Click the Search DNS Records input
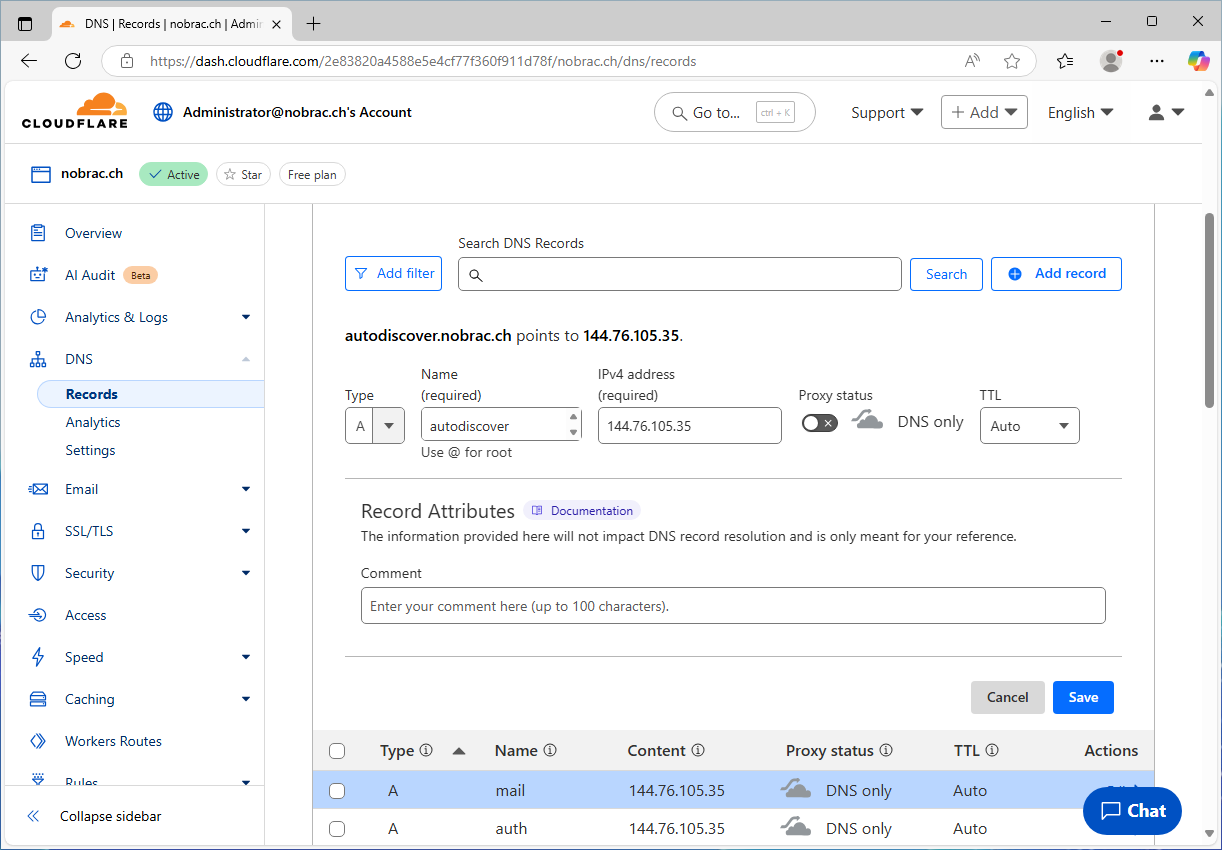The width and height of the screenshot is (1222, 850). (680, 274)
